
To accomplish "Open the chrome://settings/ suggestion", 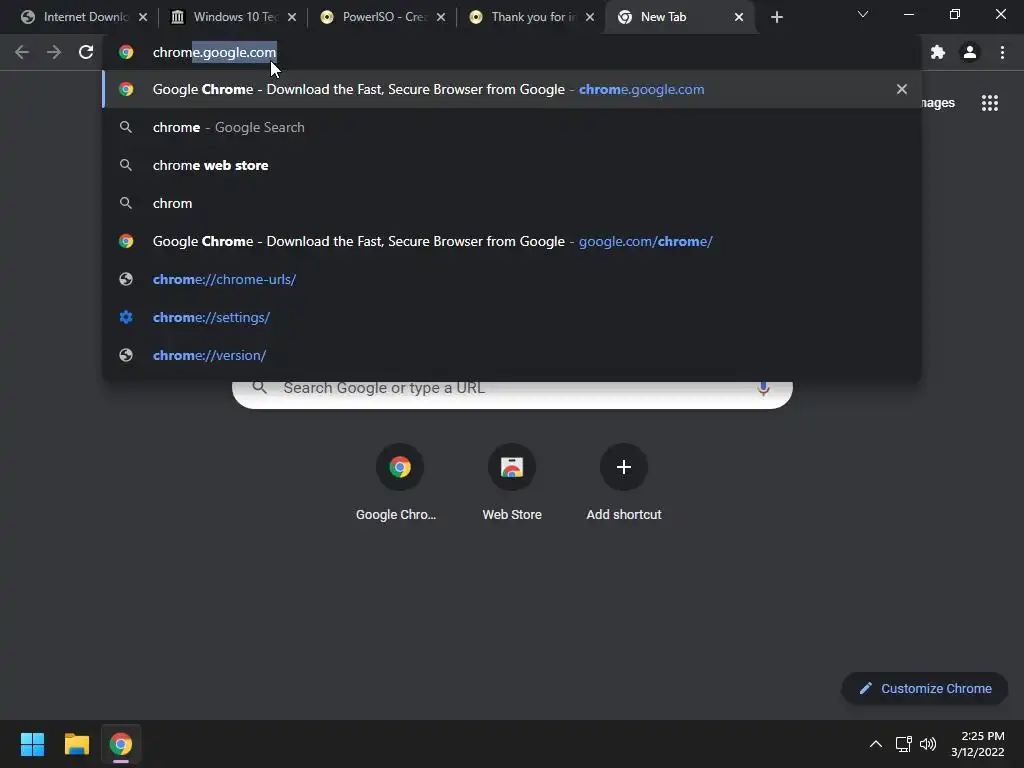I will (x=511, y=317).
